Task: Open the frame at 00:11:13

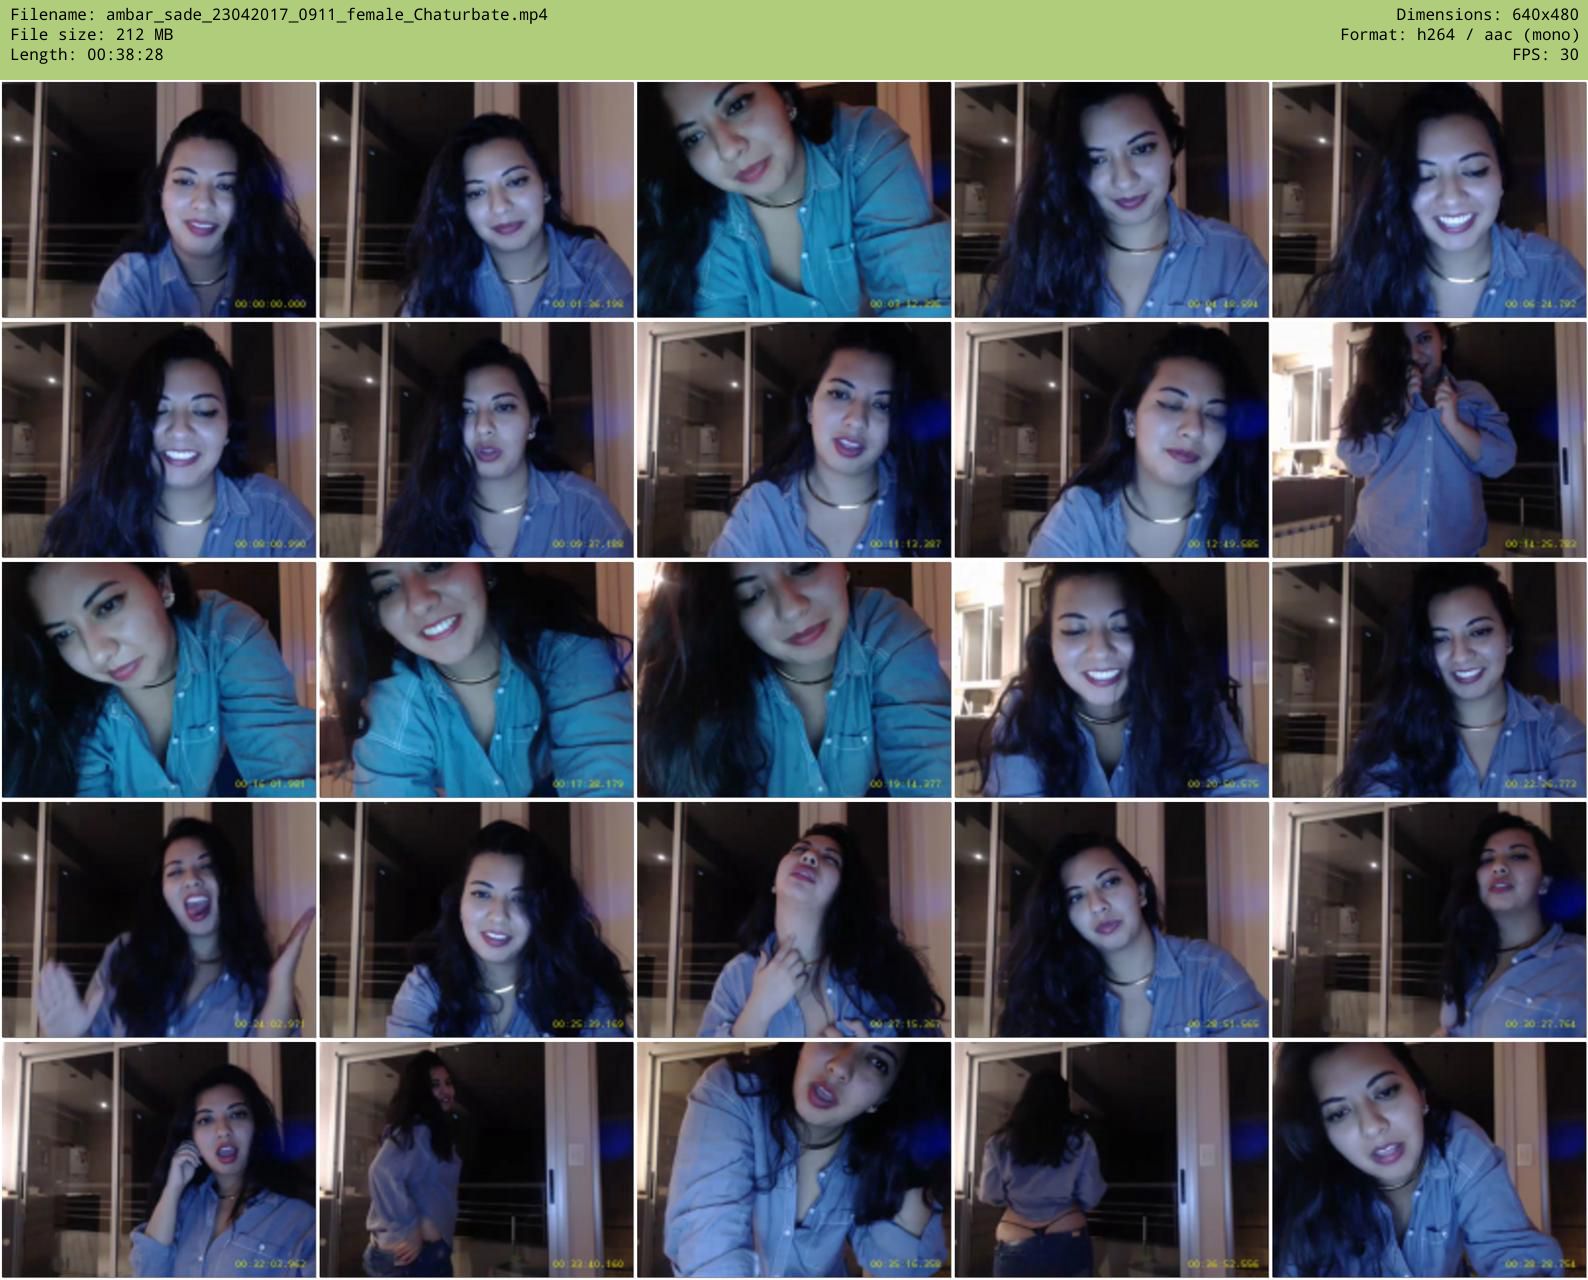Action: (794, 440)
